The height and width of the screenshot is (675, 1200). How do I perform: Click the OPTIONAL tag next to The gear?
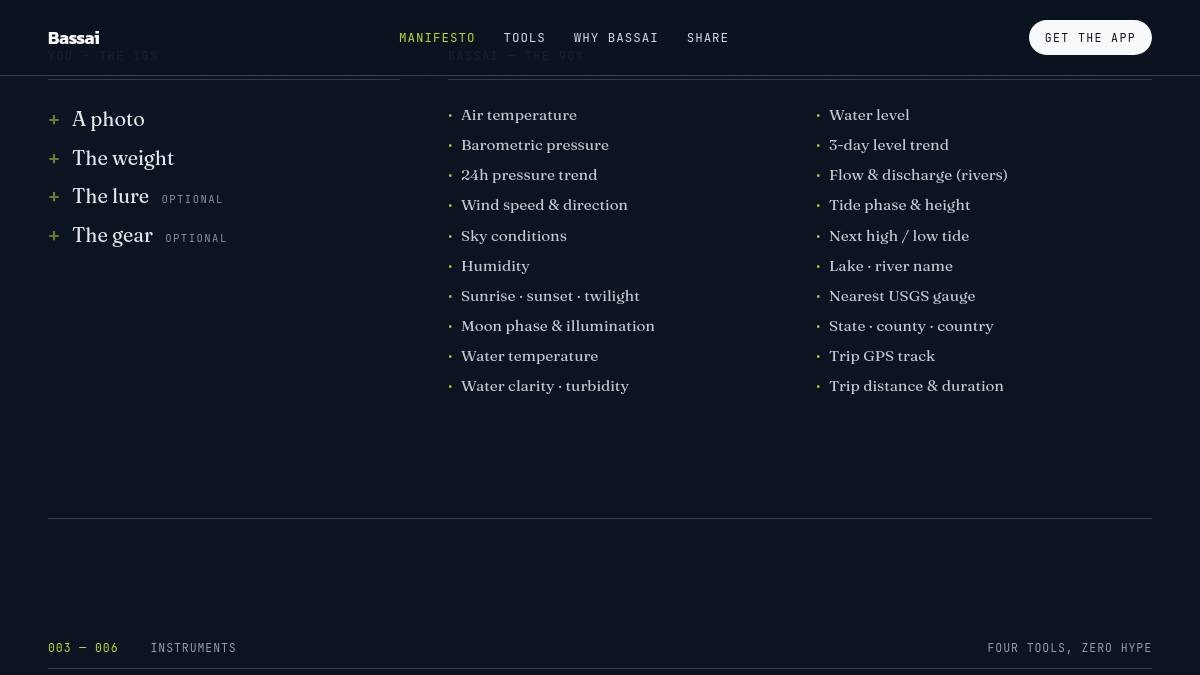coord(196,239)
